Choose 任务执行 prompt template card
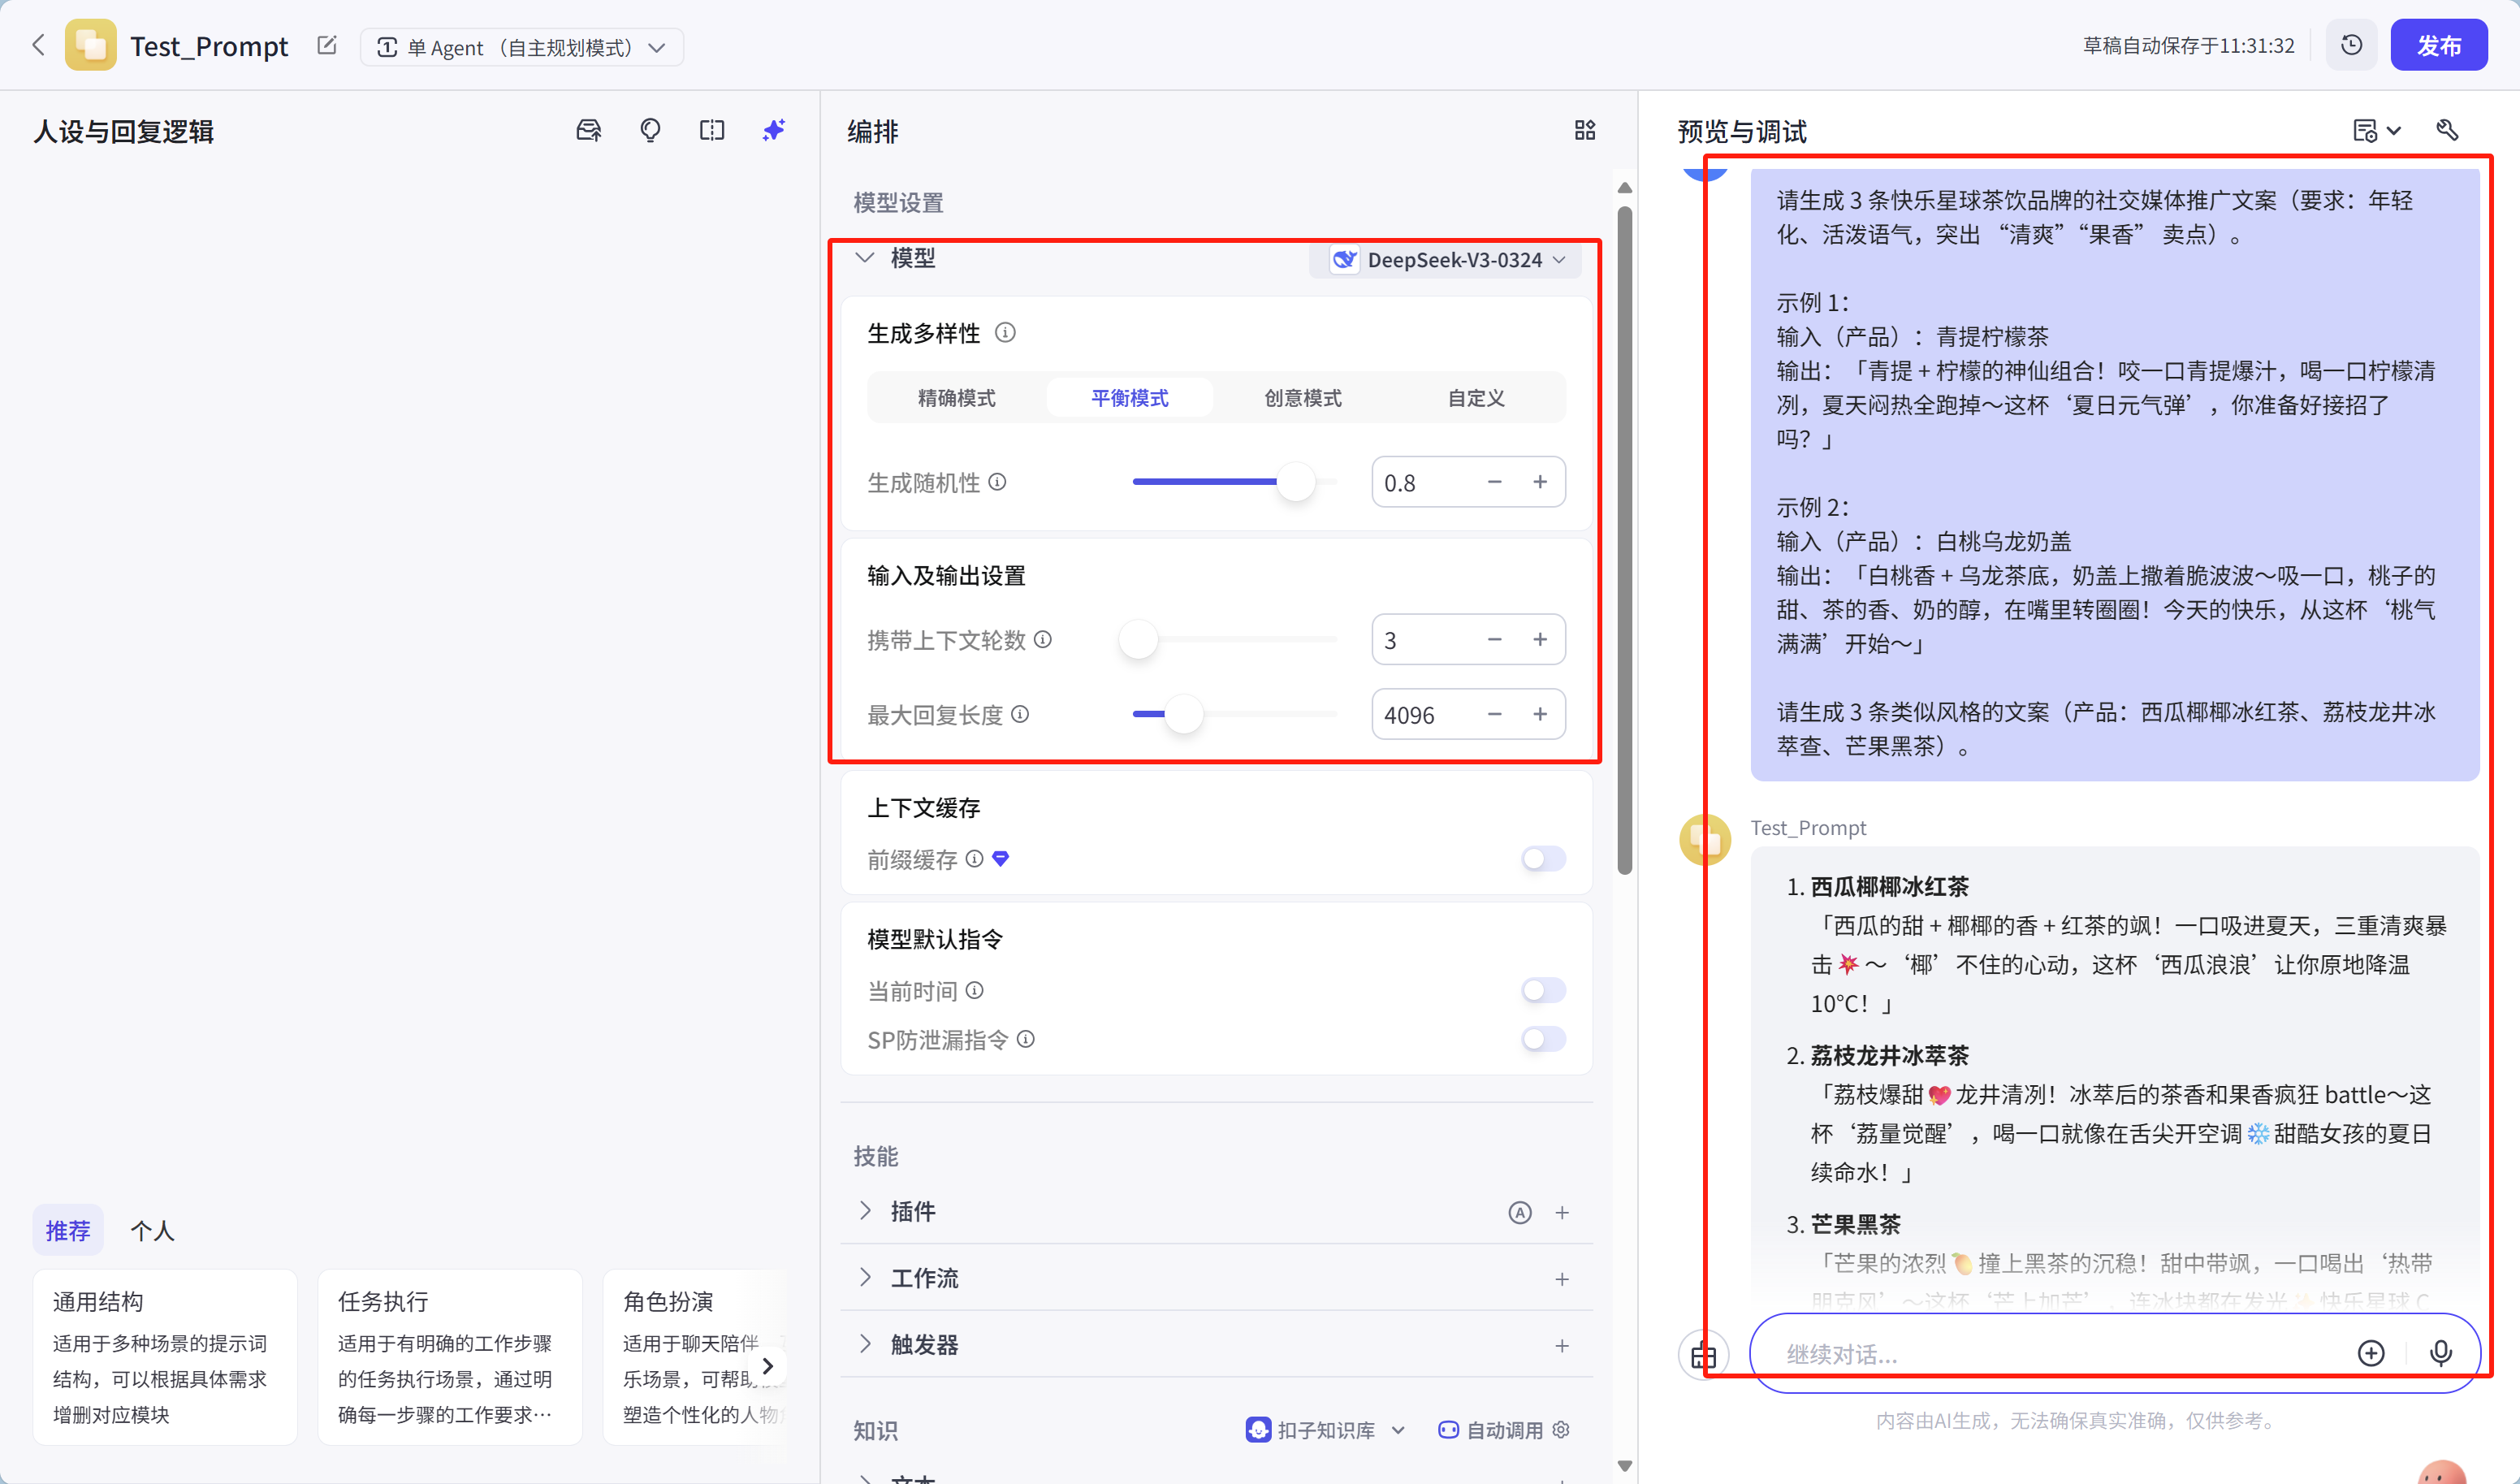The width and height of the screenshot is (2520, 1484). point(450,1357)
